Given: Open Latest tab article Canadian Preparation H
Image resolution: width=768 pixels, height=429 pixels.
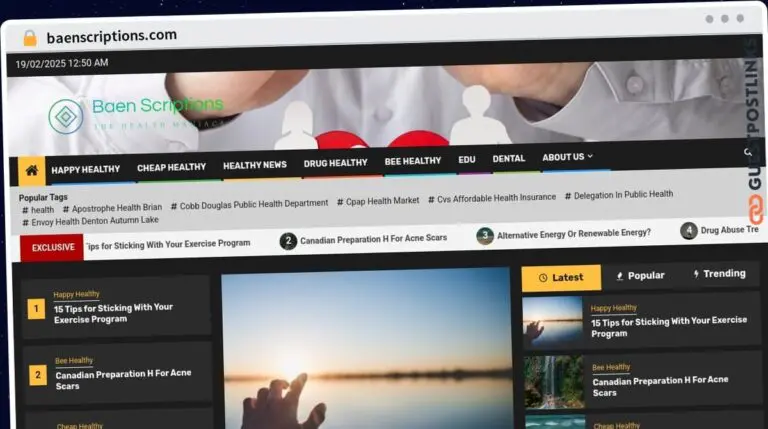Looking at the screenshot, I should click(x=660, y=386).
